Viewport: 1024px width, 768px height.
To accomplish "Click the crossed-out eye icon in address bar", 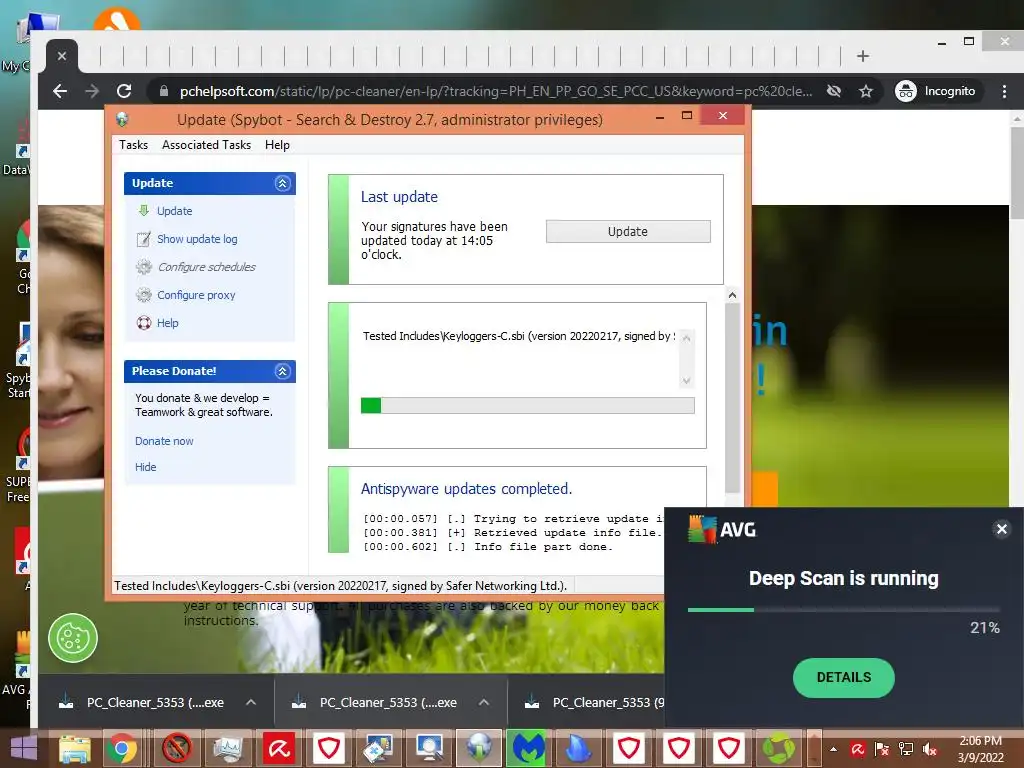I will tap(834, 91).
